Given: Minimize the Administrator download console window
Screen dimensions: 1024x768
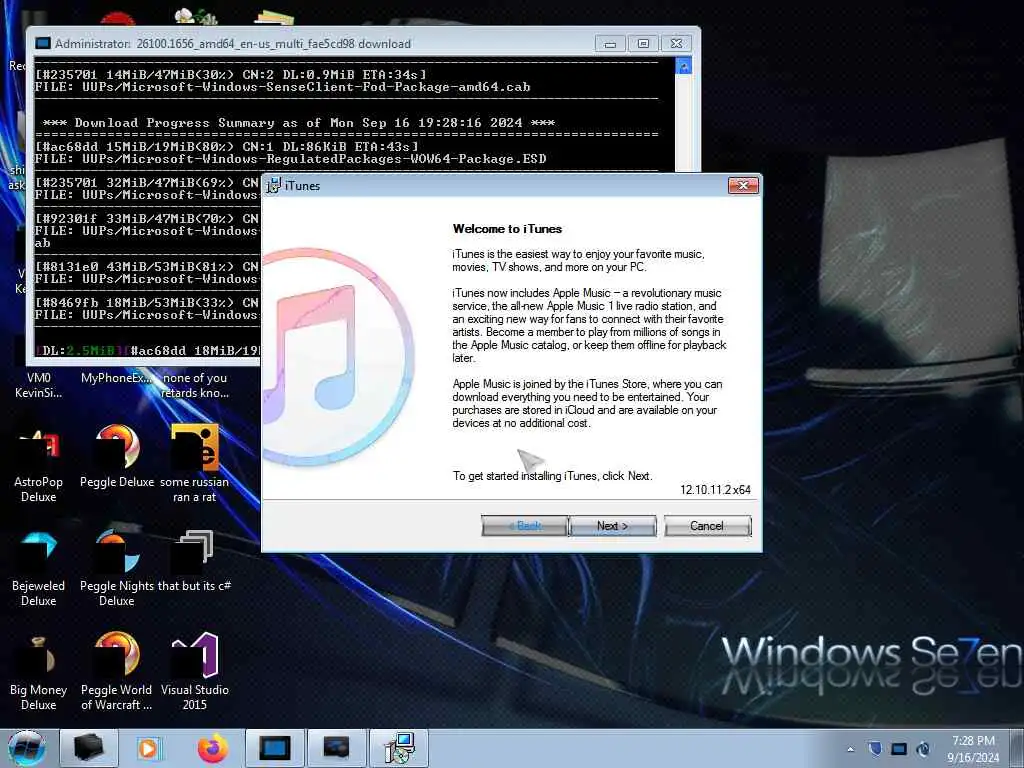Looking at the screenshot, I should pyautogui.click(x=610, y=44).
